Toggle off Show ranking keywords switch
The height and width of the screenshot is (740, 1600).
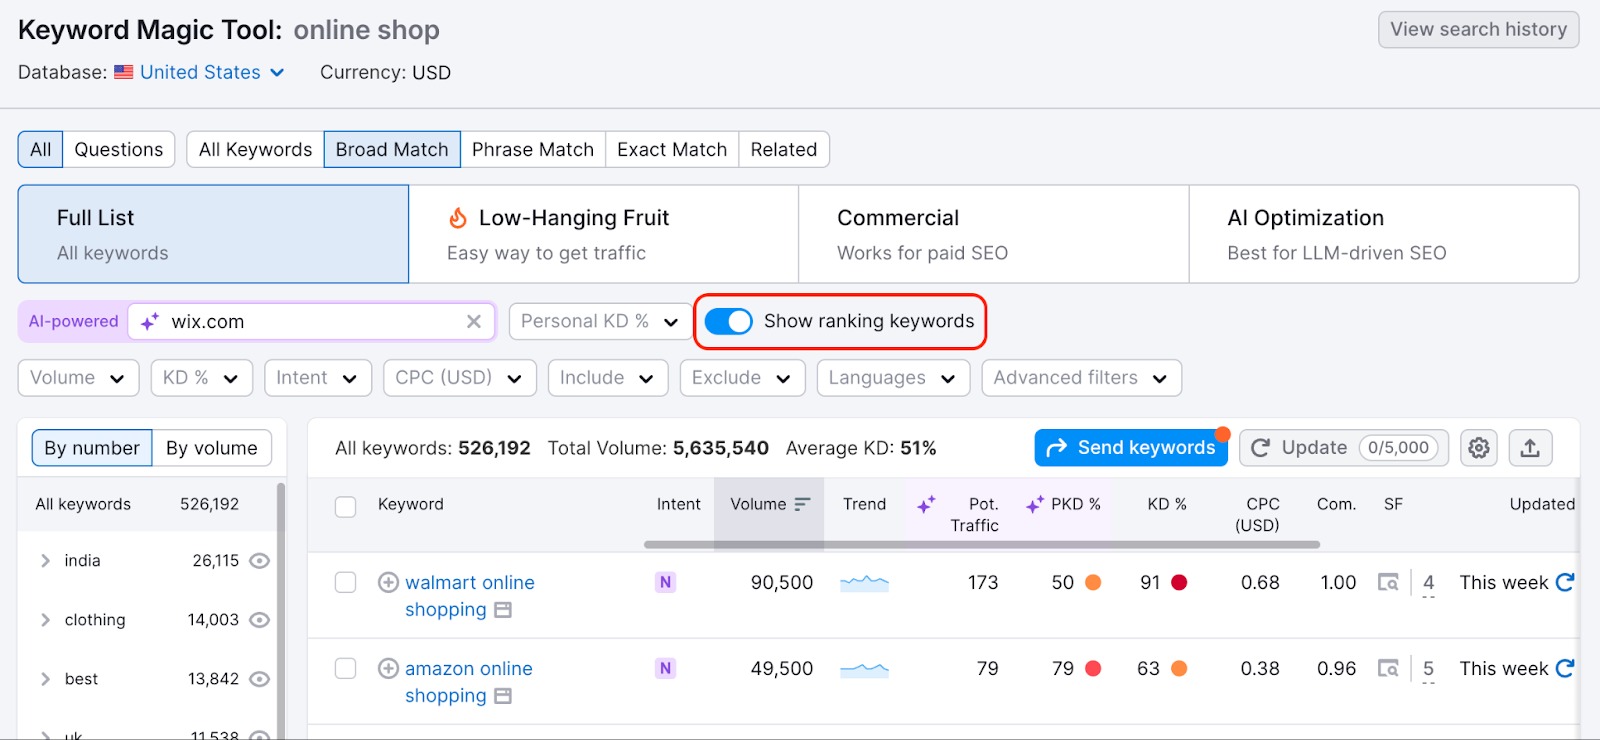pos(728,321)
